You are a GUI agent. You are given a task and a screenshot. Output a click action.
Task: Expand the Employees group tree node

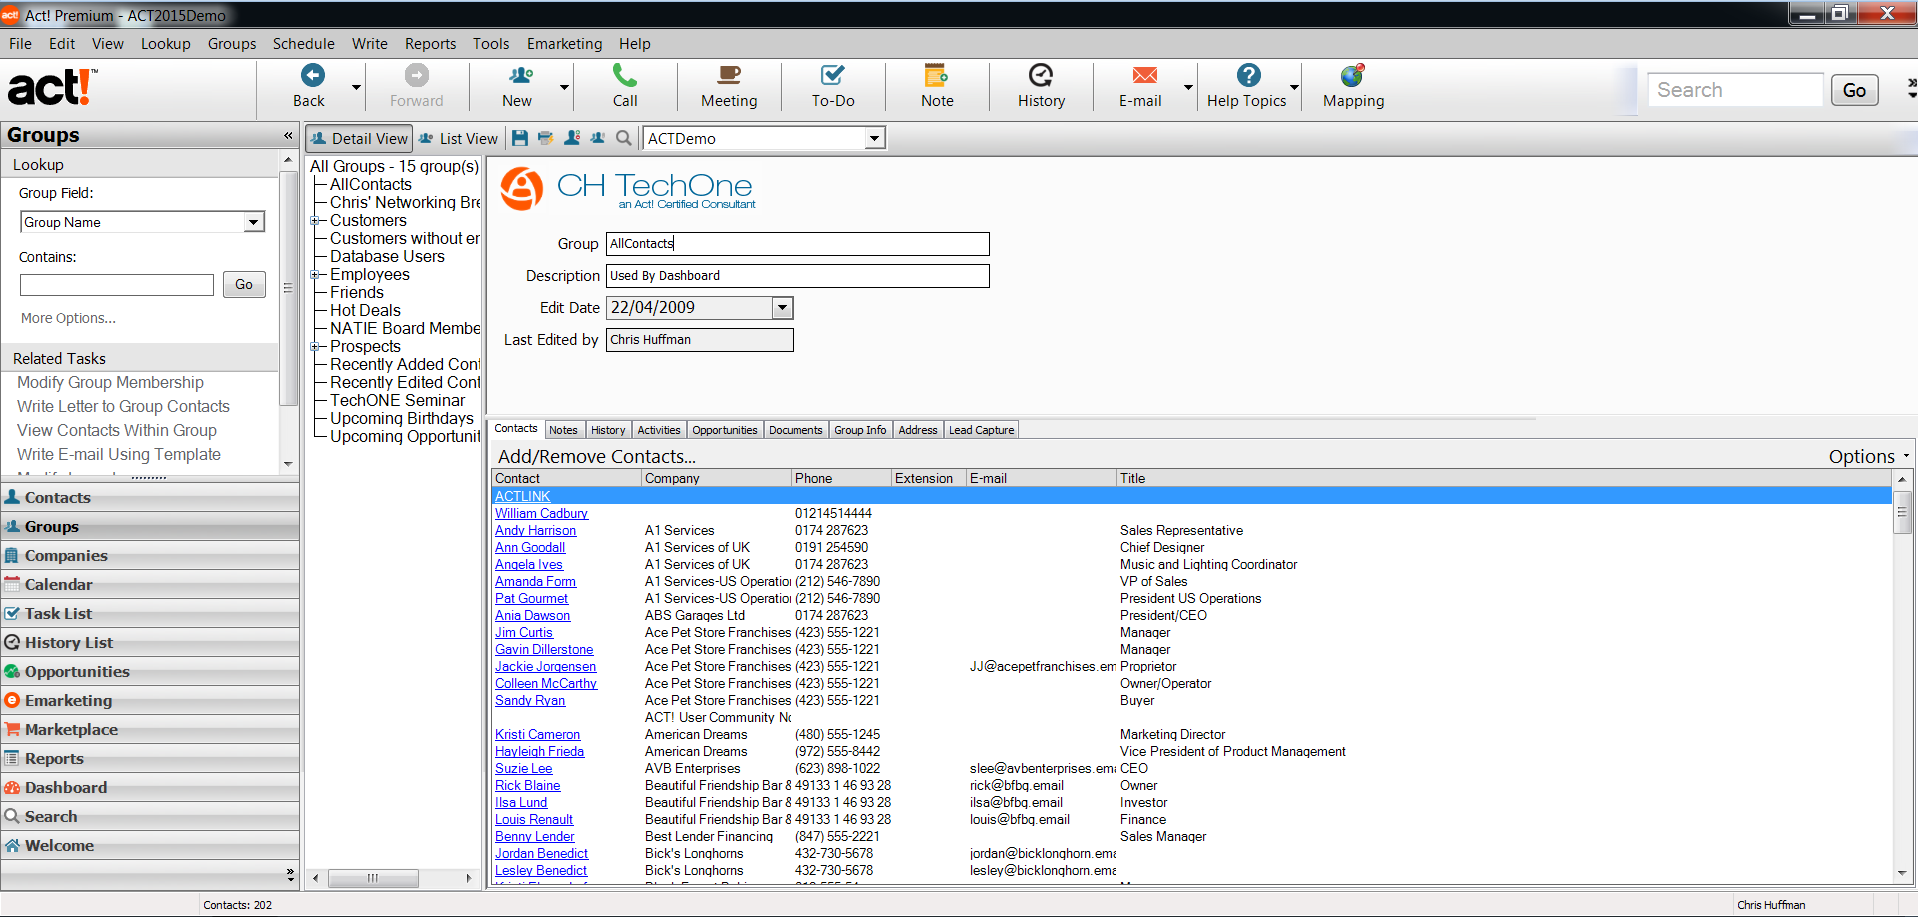[x=314, y=275]
